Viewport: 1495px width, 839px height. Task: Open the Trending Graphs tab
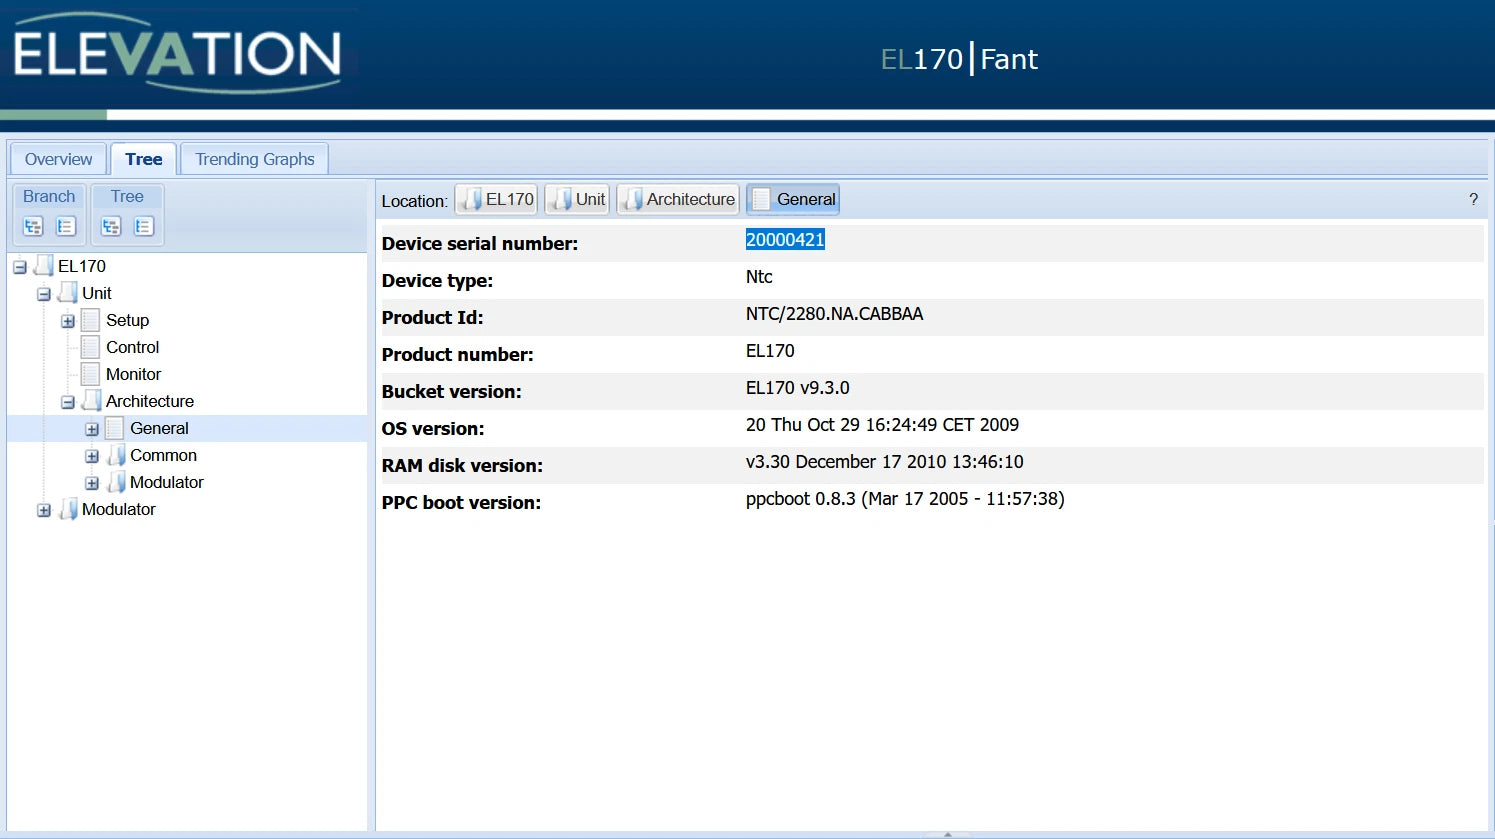point(255,159)
